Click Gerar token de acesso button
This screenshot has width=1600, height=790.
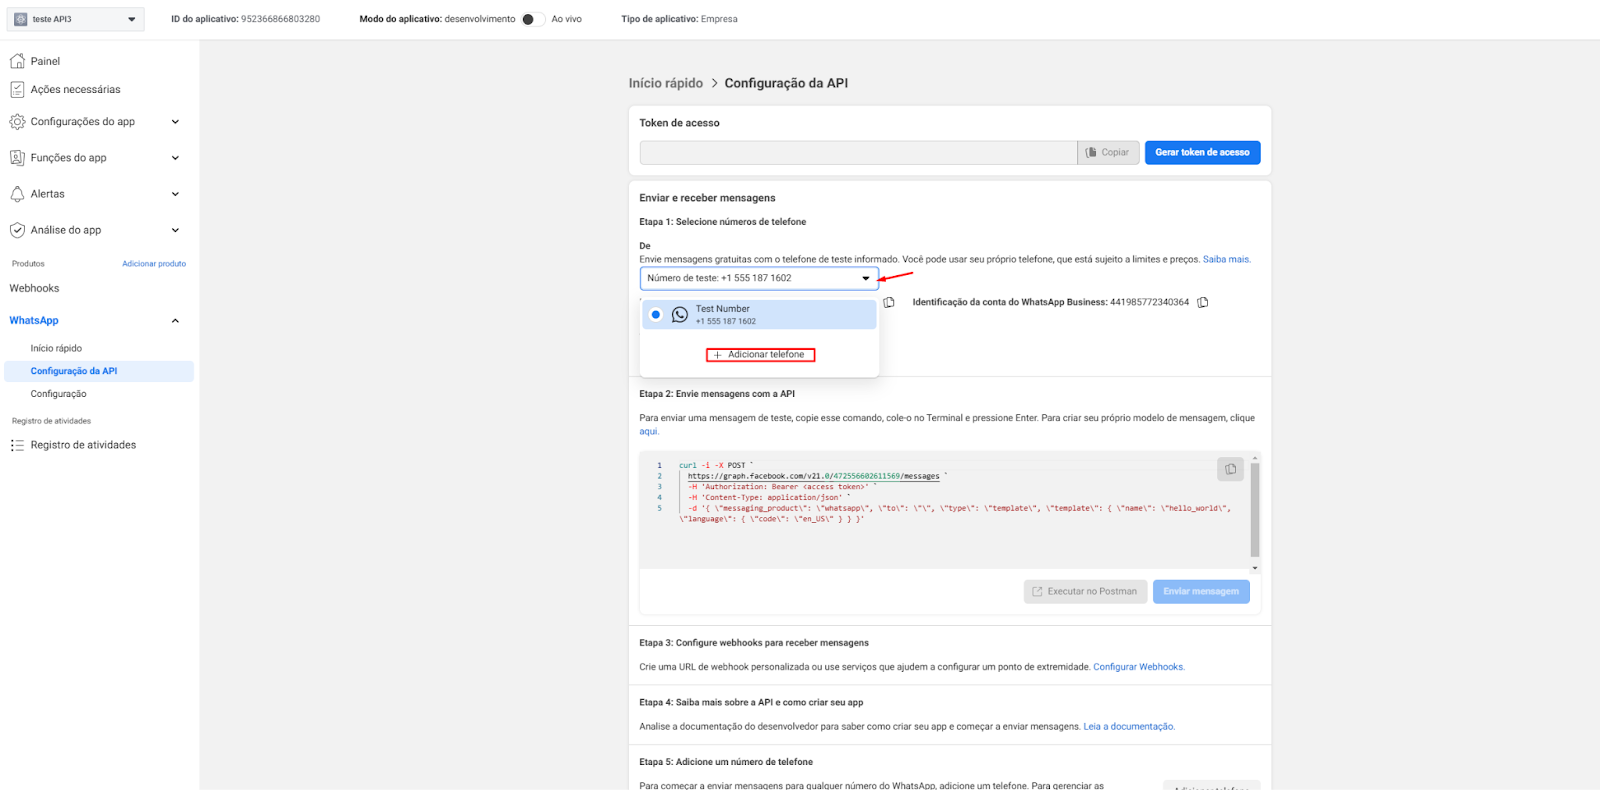pyautogui.click(x=1202, y=153)
